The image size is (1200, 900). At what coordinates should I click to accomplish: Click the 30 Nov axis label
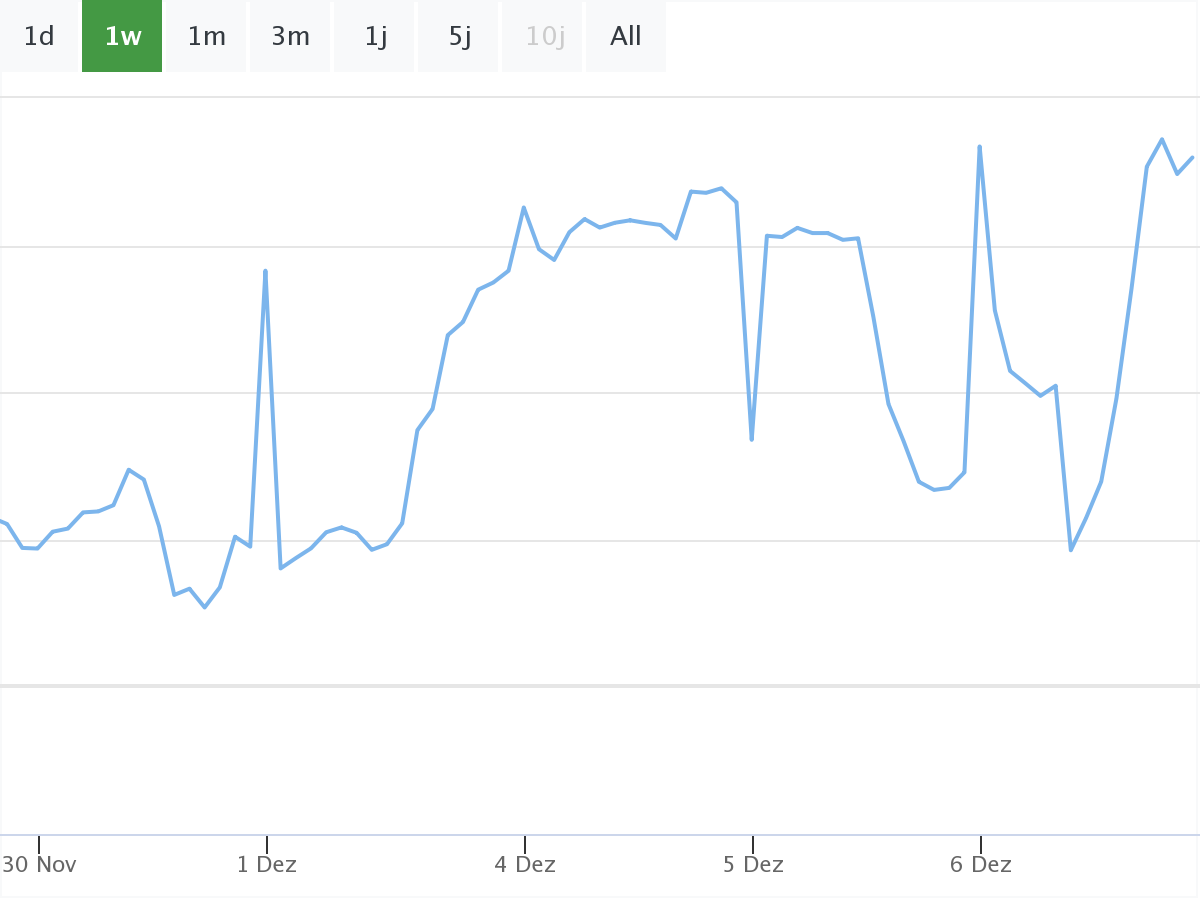[x=40, y=864]
